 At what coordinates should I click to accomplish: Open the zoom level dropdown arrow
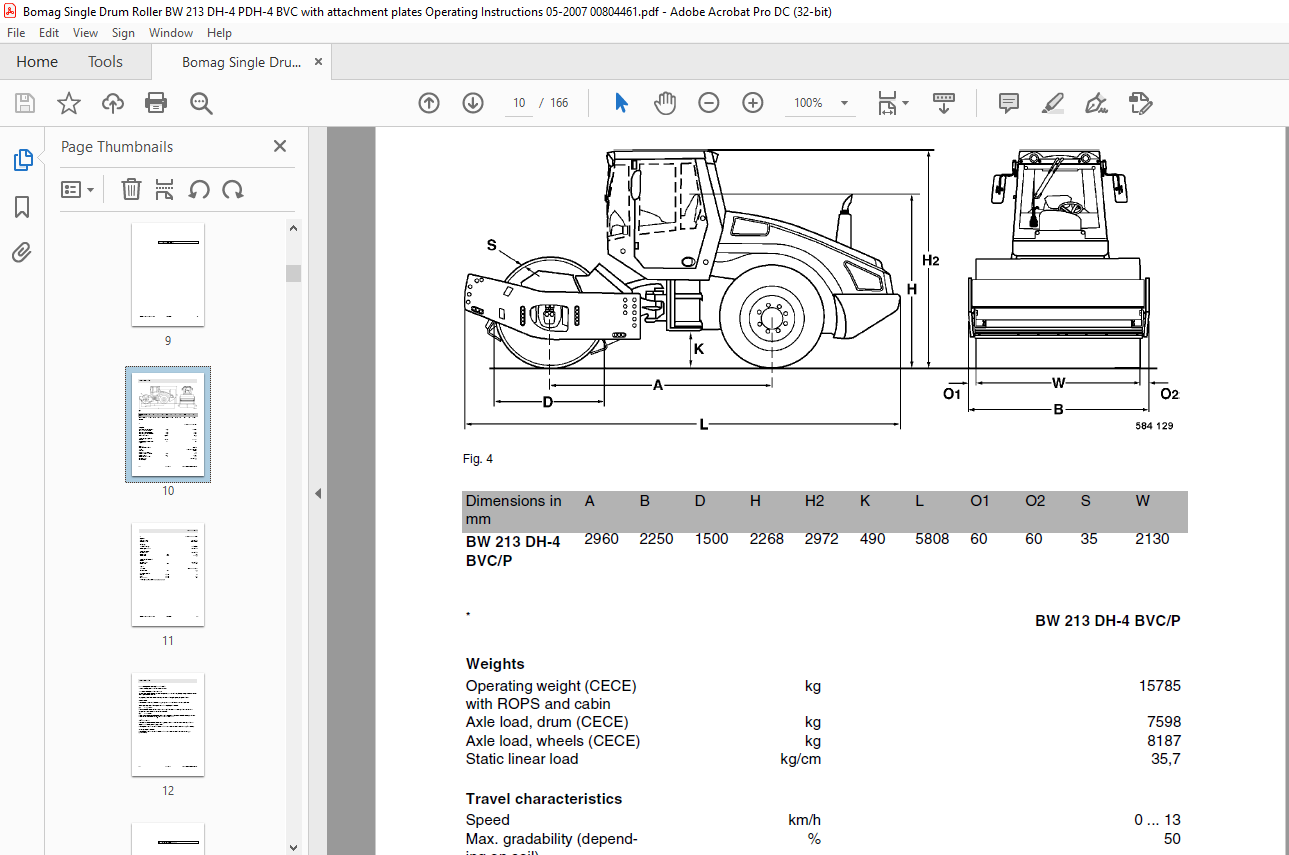coord(845,103)
